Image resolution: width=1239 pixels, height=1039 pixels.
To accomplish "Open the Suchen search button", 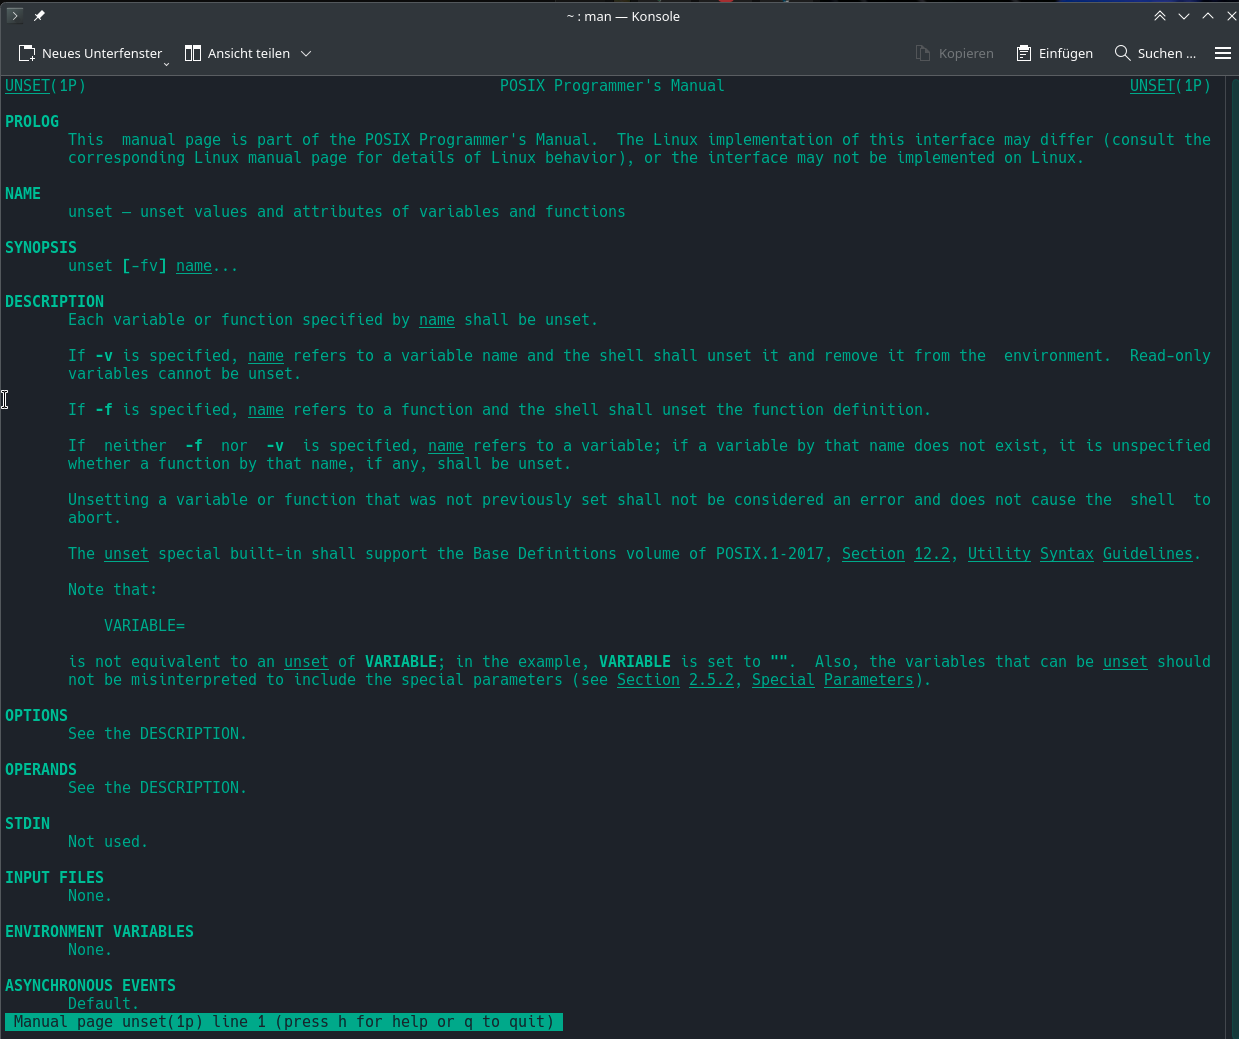I will (x=1155, y=53).
